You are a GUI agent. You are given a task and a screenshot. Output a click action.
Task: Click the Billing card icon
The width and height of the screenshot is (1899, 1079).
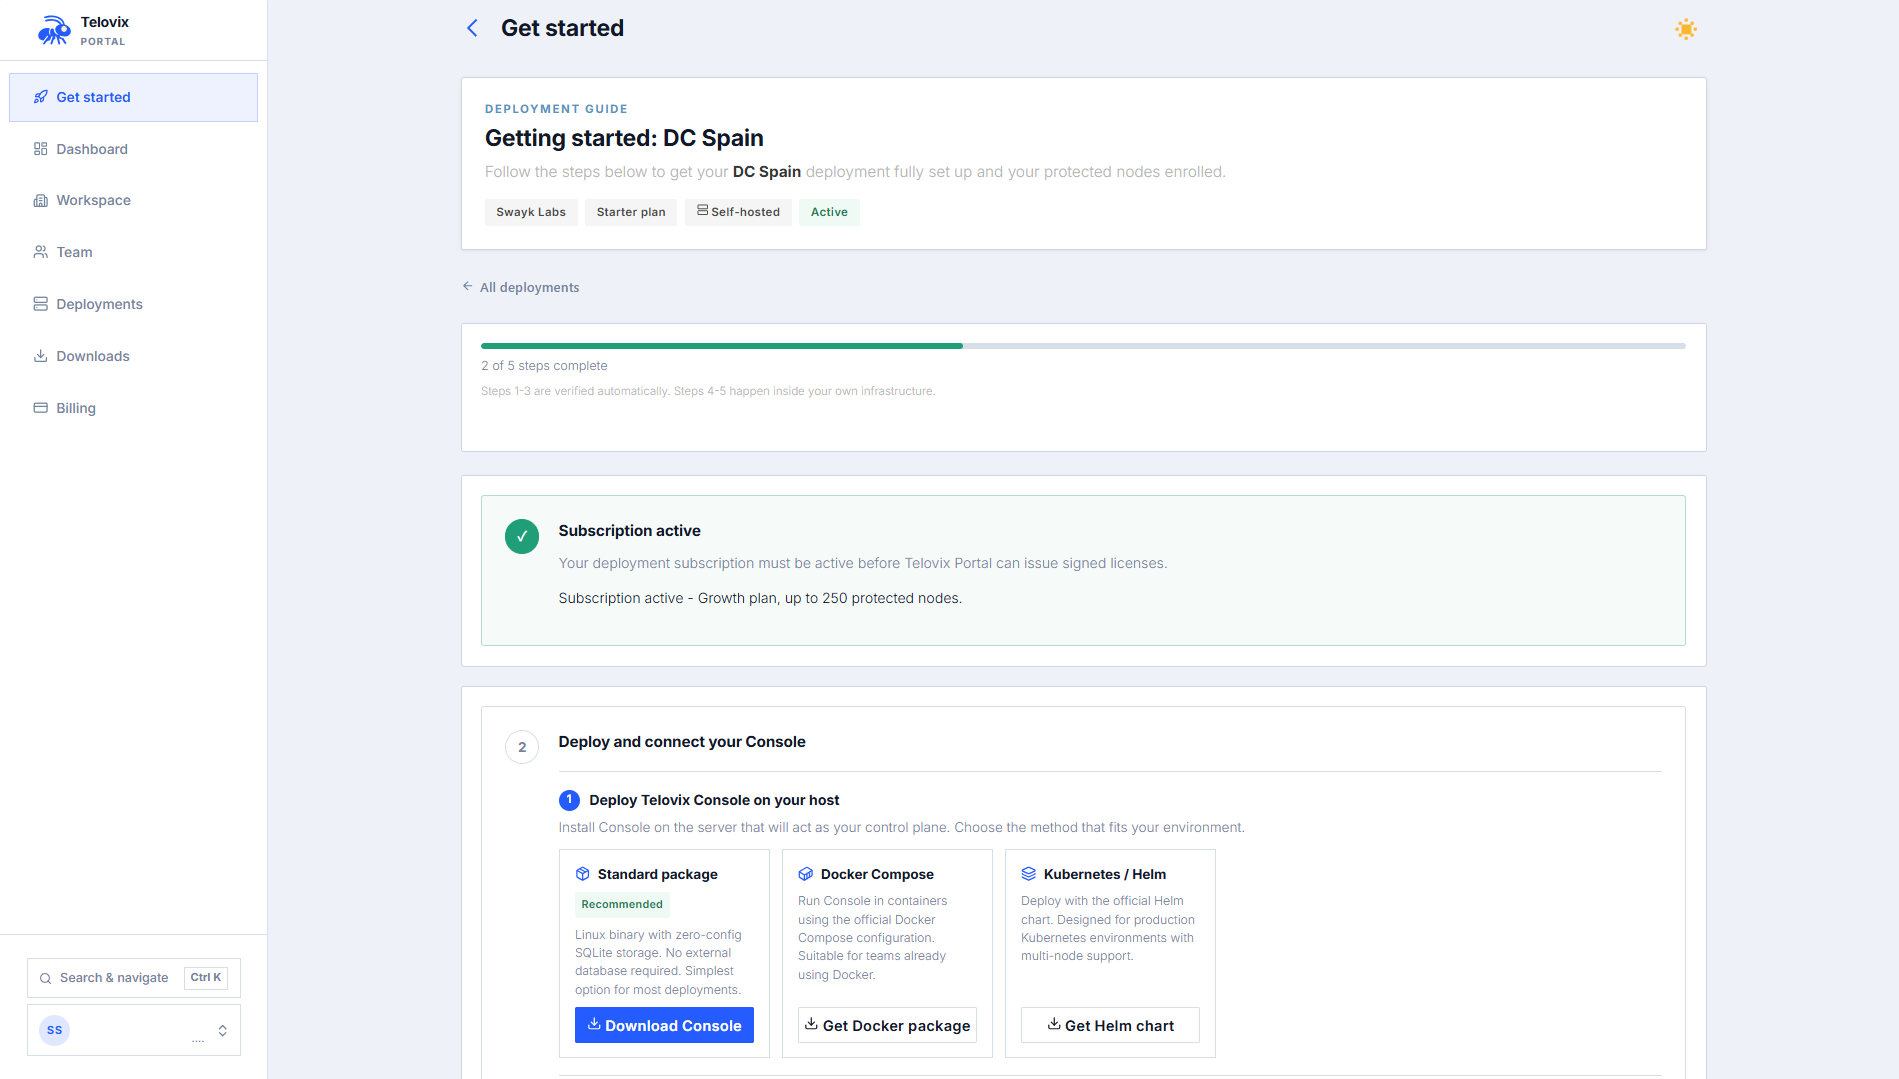41,408
